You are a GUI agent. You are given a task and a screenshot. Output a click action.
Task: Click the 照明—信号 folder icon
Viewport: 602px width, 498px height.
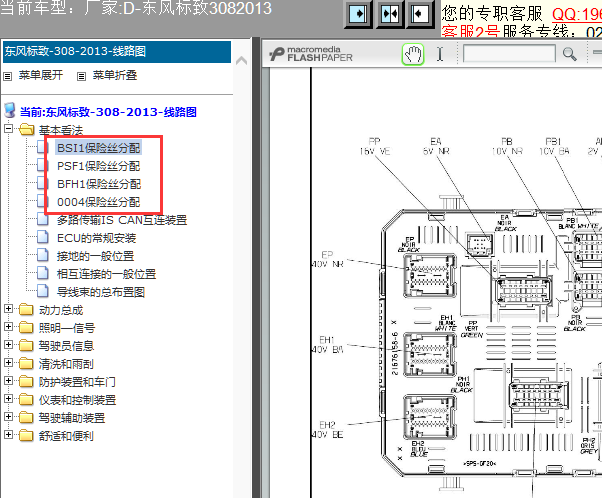pyautogui.click(x=26, y=327)
